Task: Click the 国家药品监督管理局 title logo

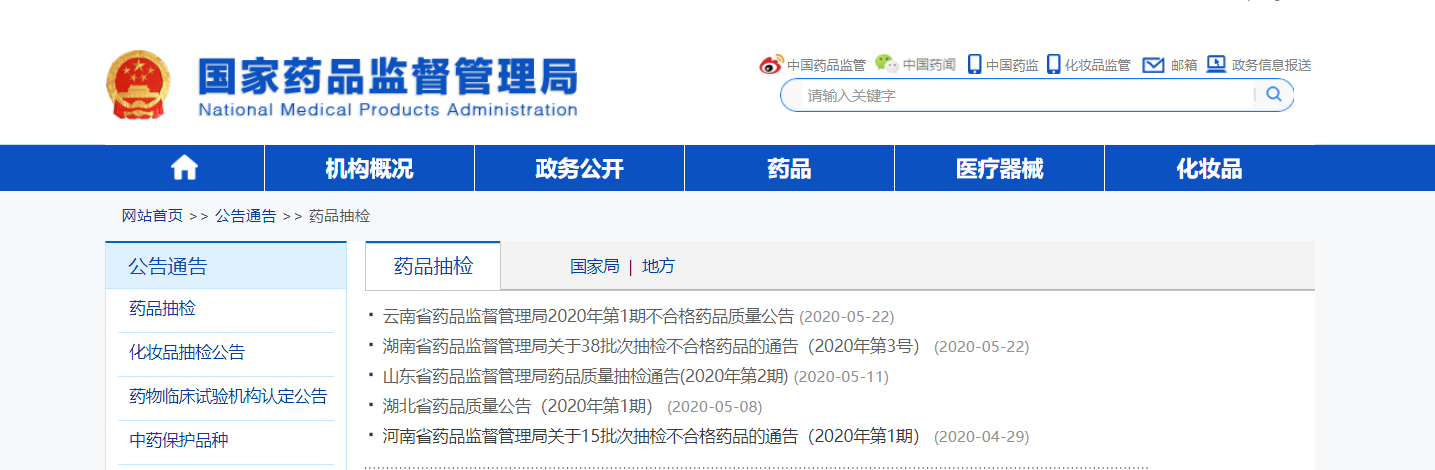Action: pyautogui.click(x=388, y=87)
